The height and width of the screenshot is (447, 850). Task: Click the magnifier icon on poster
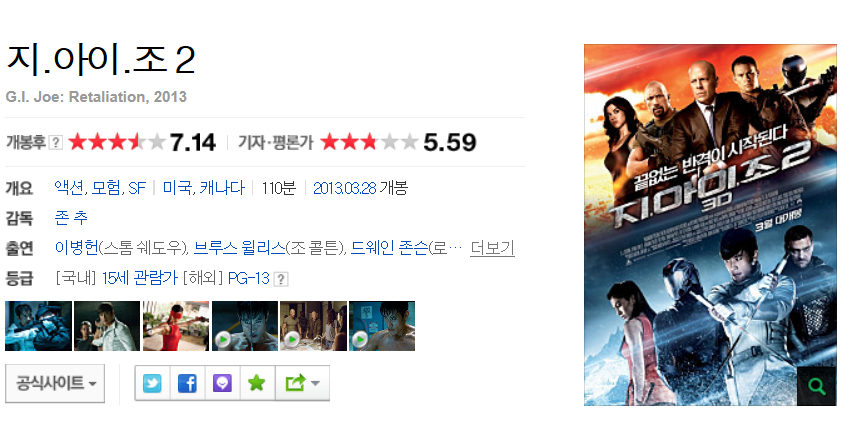coord(816,386)
